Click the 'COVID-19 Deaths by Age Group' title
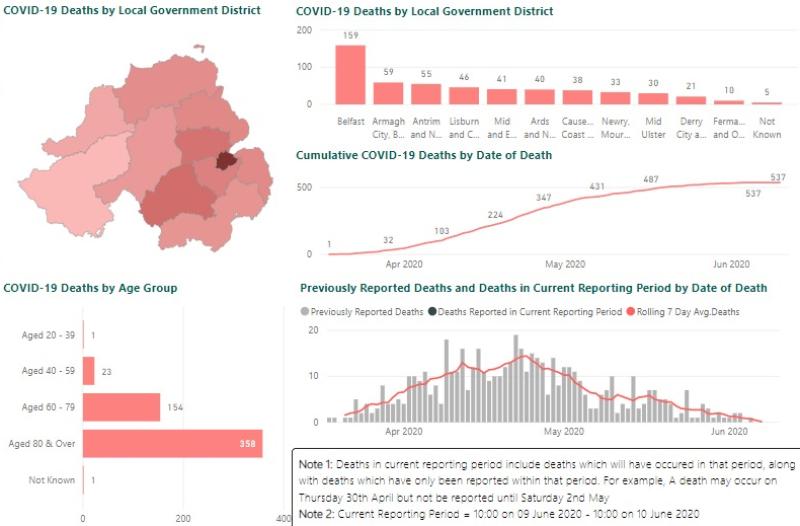 point(90,288)
